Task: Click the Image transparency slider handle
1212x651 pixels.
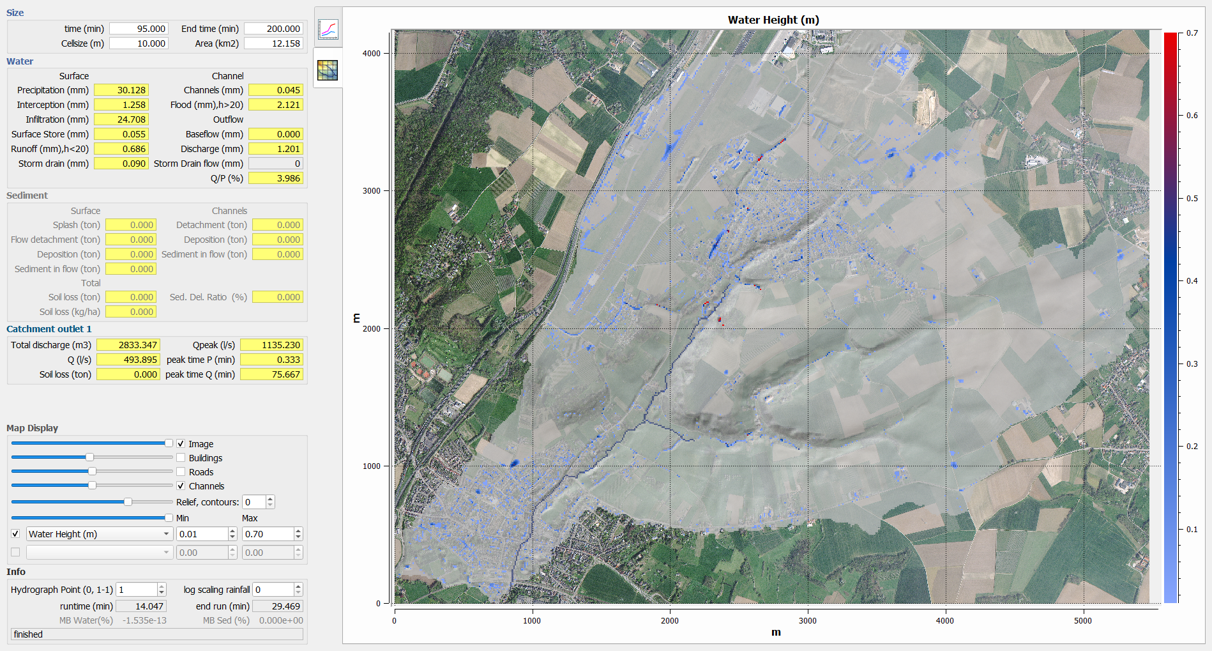Action: point(169,443)
